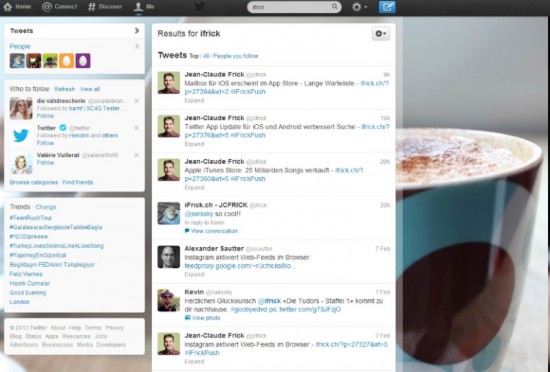The height and width of the screenshot is (372, 550).
Task: Expand the Mailbox für iOS tweet
Action: pos(194,101)
